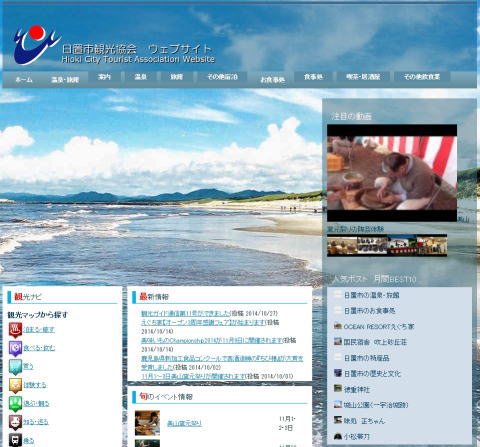The height and width of the screenshot is (447, 480).
Task: Select the 食事処 menu tab
Action: (313, 77)
